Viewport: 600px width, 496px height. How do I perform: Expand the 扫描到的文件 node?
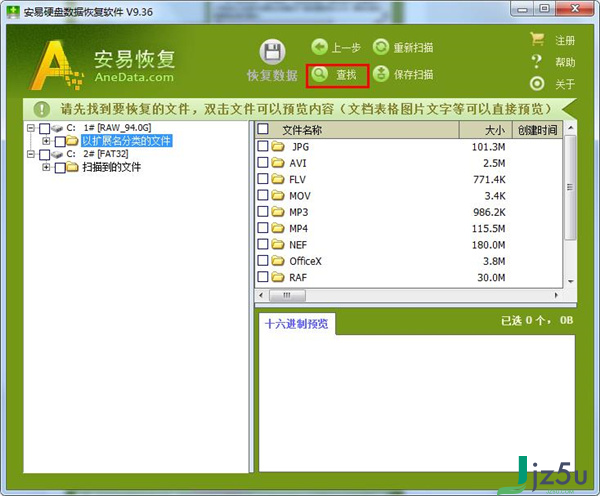(46, 167)
